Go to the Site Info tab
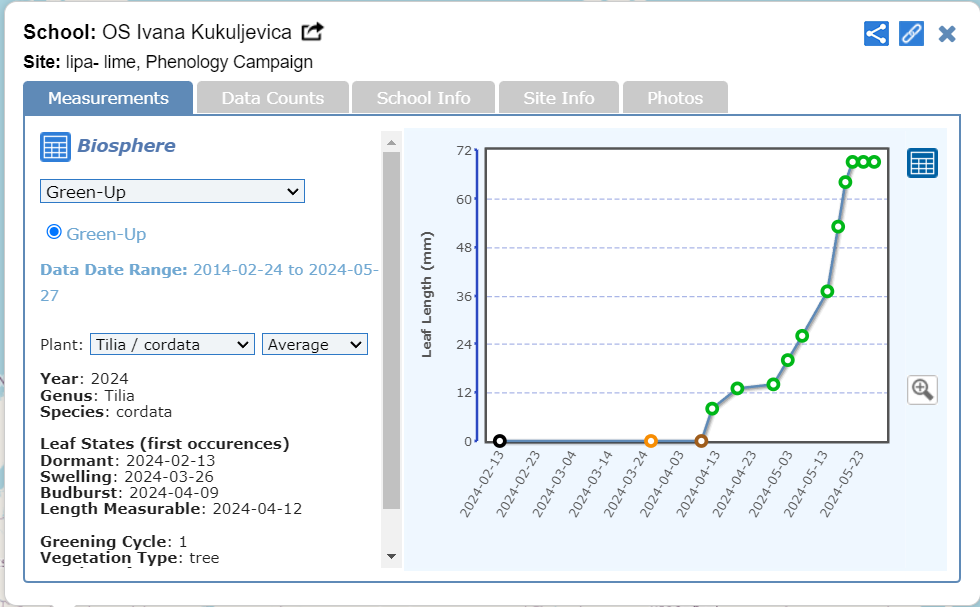 coord(559,98)
